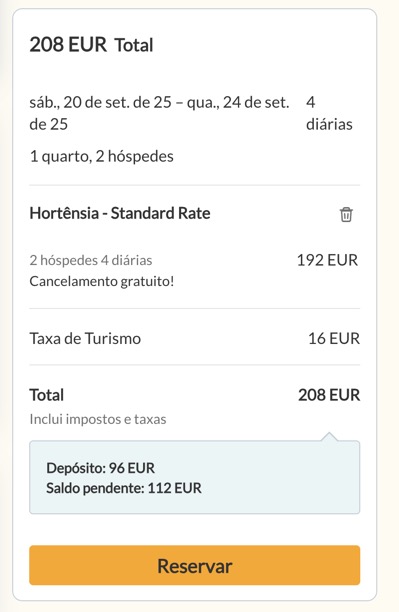Click the bold Total row label
The height and width of the screenshot is (612, 399).
pyautogui.click(x=46, y=395)
